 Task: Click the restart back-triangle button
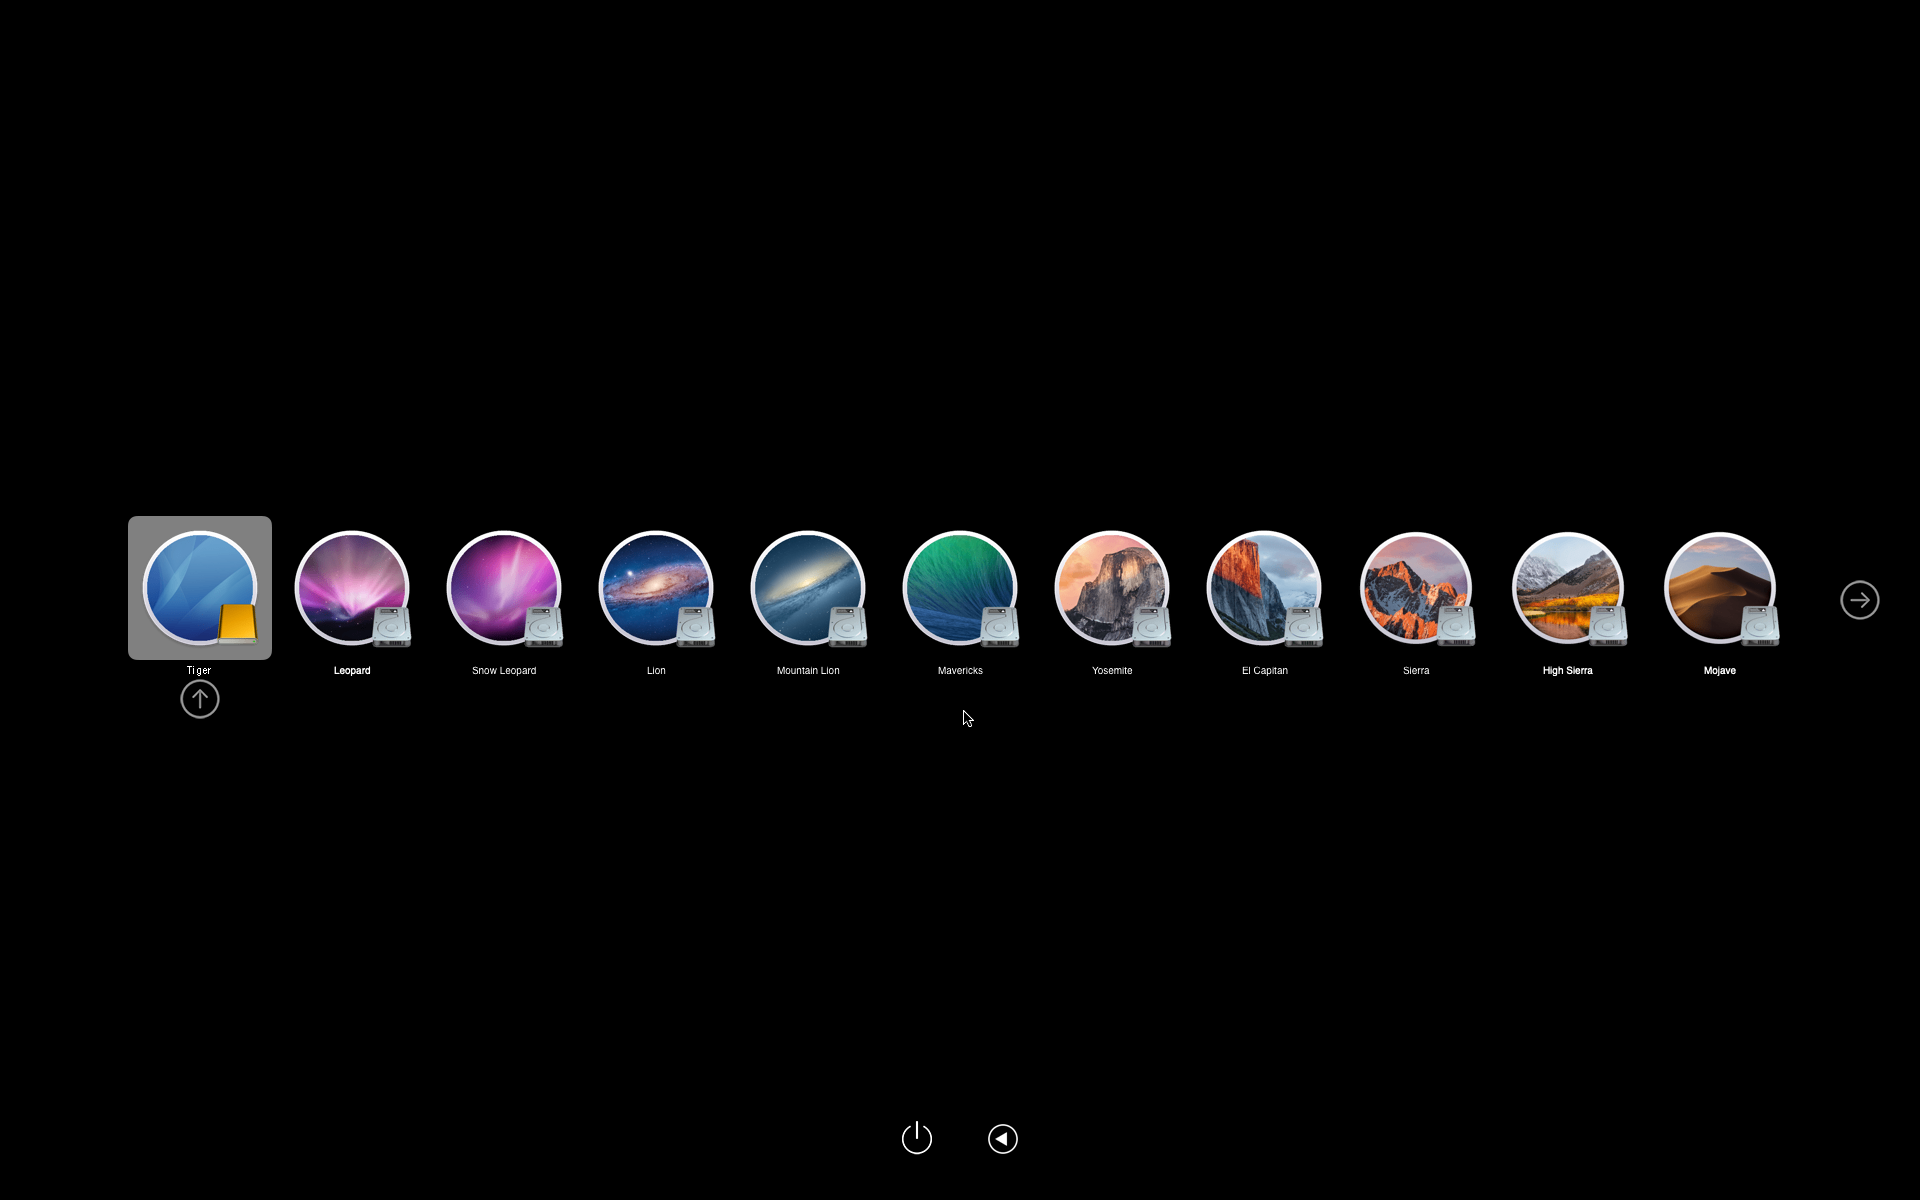[1003, 1139]
